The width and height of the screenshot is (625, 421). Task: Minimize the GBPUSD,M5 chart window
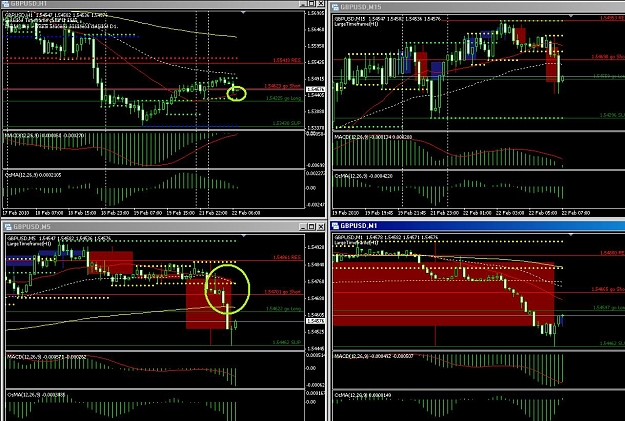click(303, 227)
